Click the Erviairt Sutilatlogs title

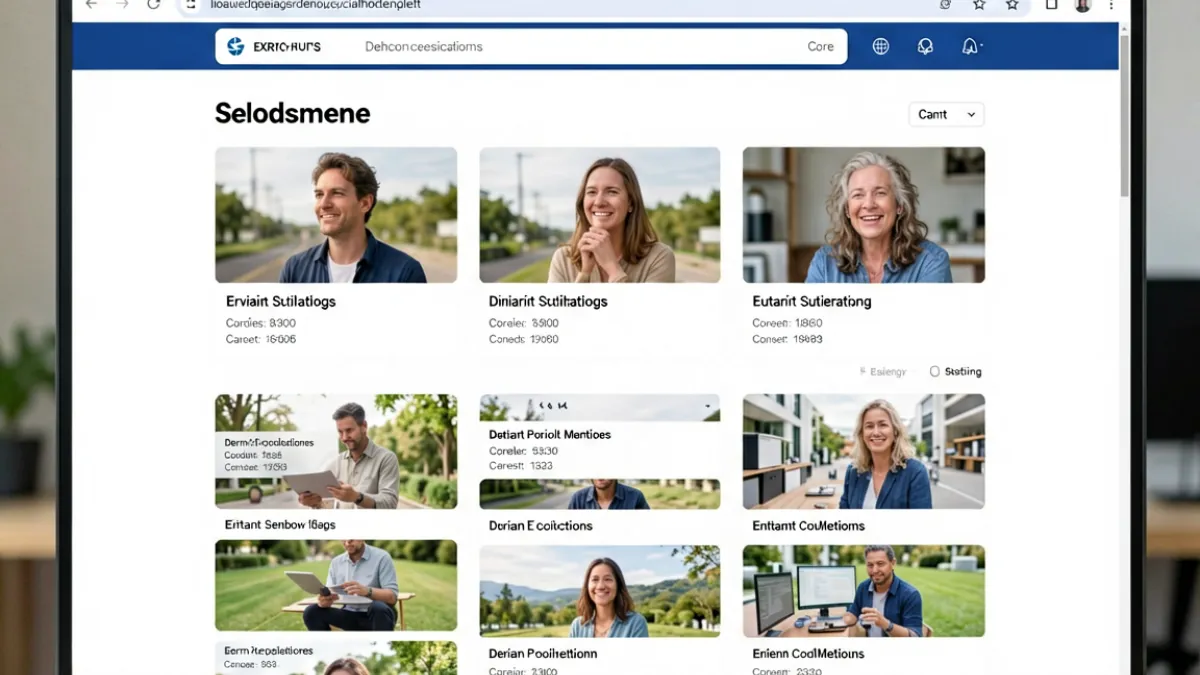click(281, 301)
